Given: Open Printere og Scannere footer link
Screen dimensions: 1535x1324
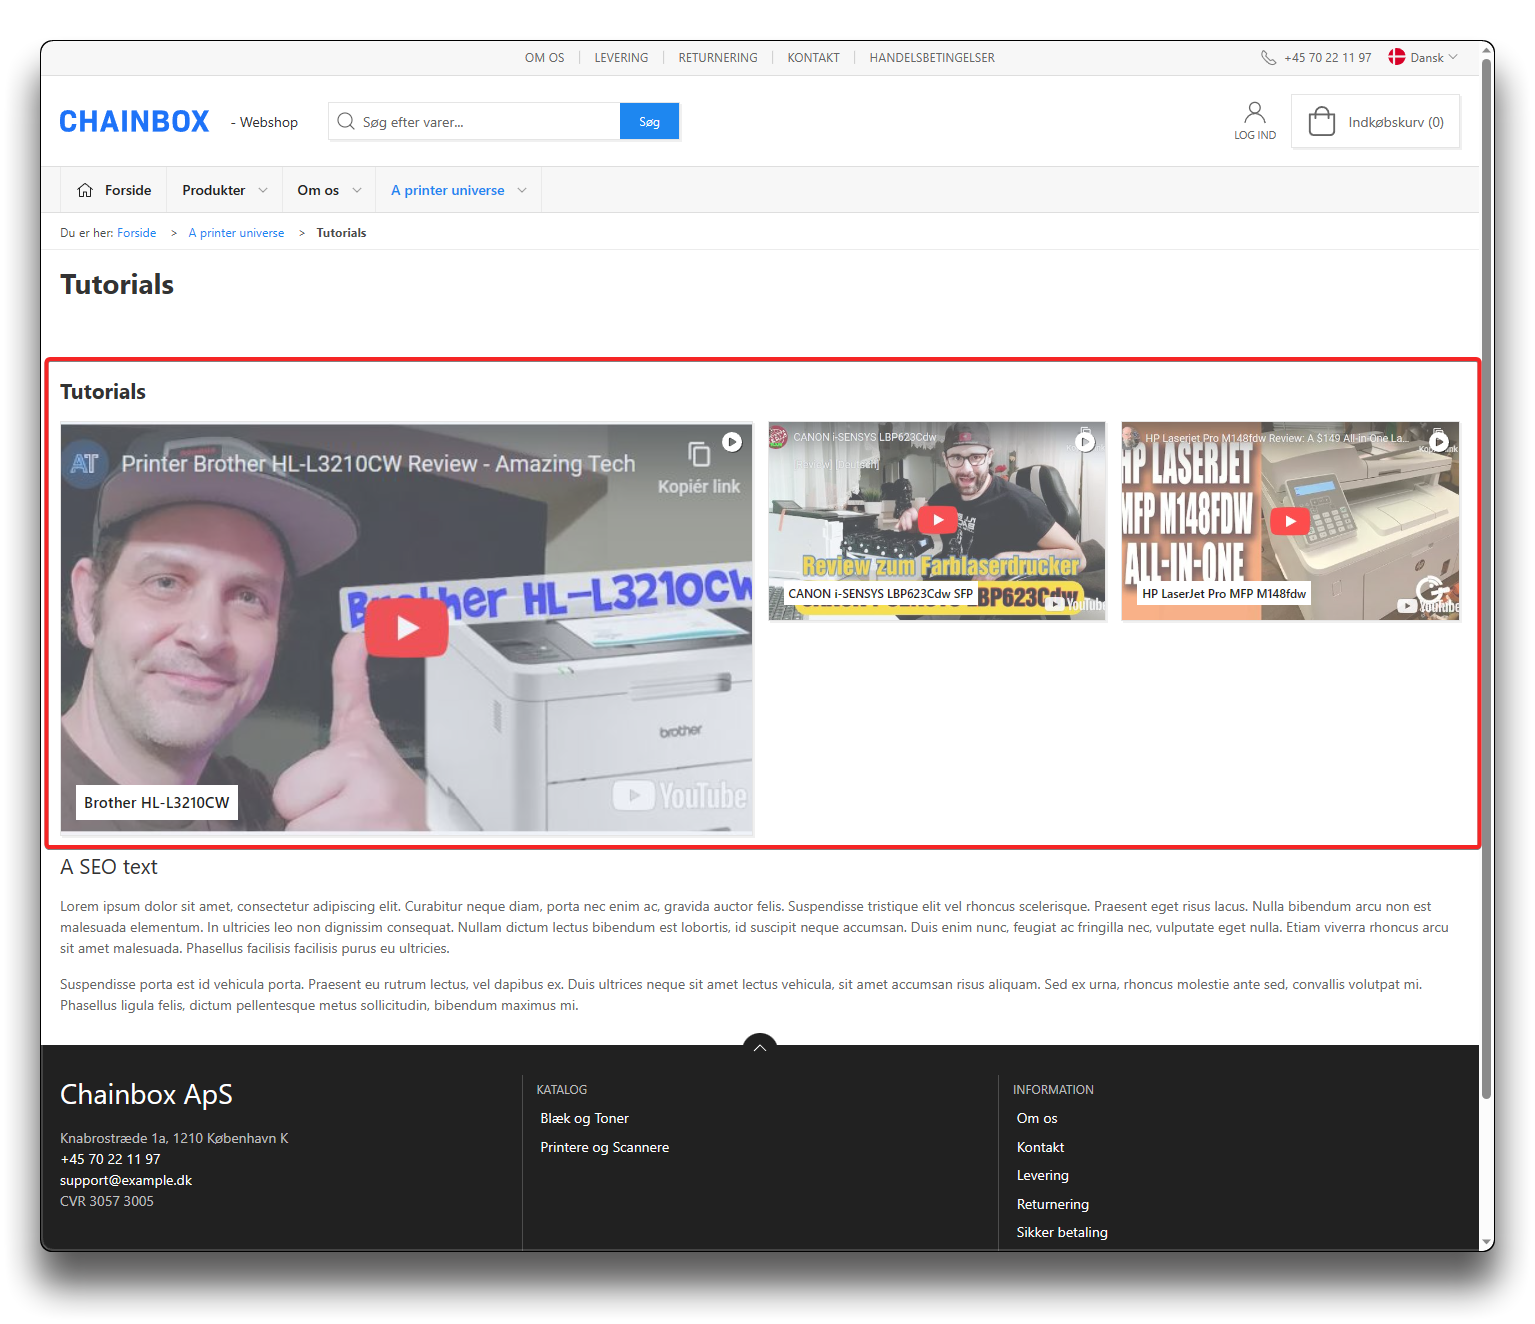Looking at the screenshot, I should [x=605, y=1147].
